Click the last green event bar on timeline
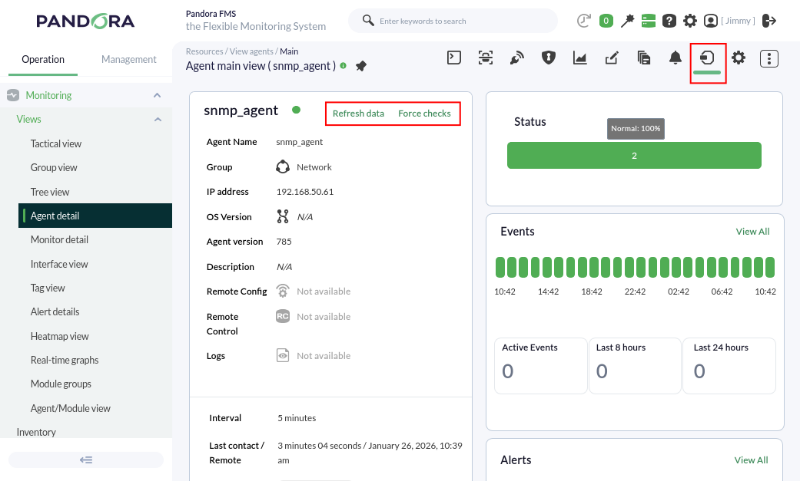The image size is (800, 481). point(770,267)
